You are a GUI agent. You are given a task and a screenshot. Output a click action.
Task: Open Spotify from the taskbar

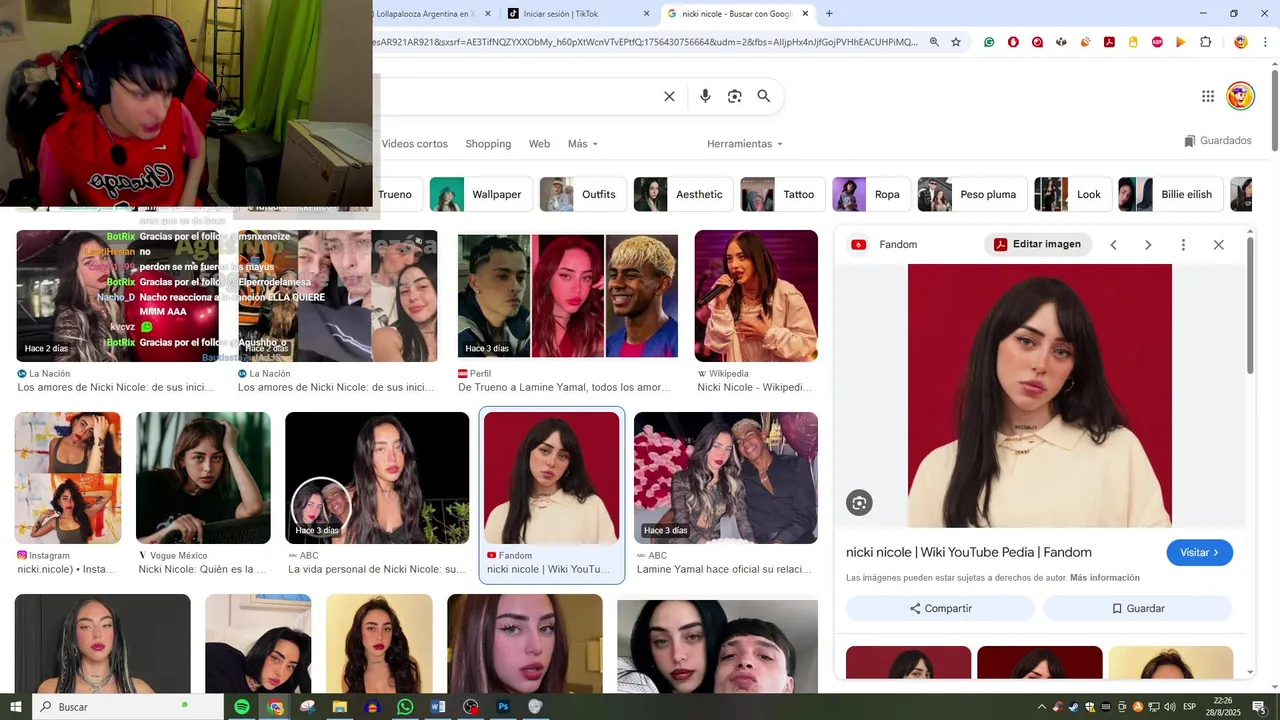242,707
